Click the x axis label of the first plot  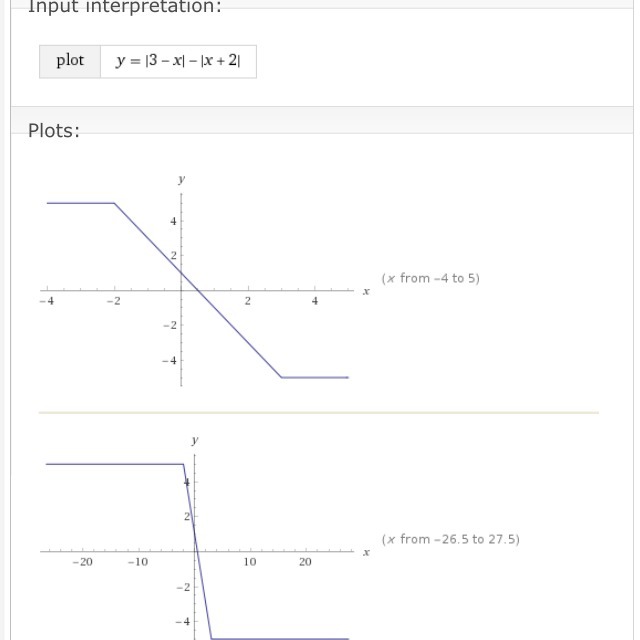pos(366,291)
